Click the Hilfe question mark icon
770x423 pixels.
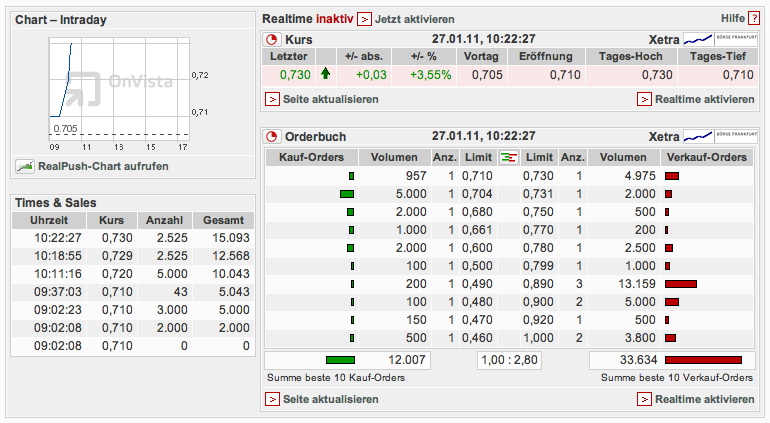click(753, 19)
